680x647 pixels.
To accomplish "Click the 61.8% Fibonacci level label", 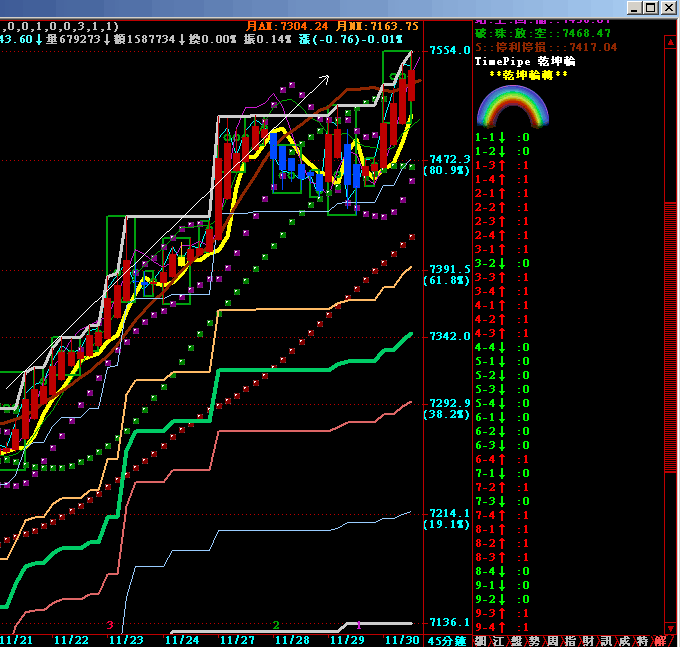I will tap(446, 281).
